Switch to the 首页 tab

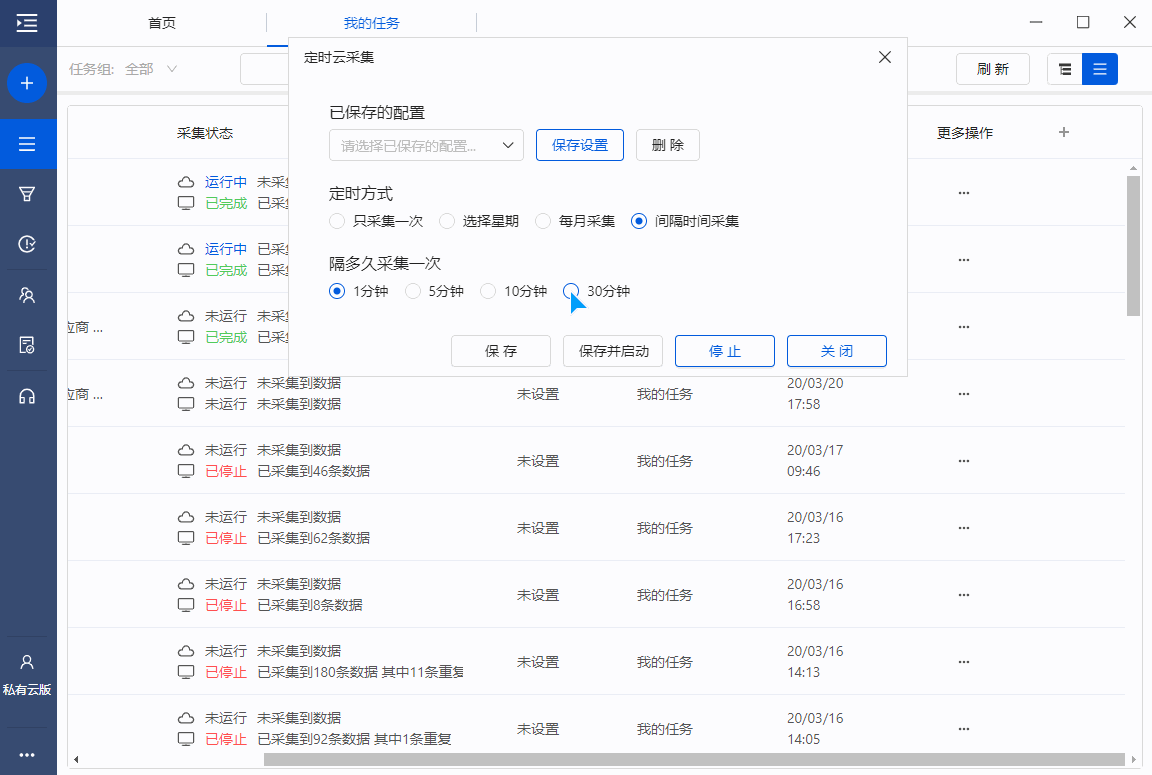pyautogui.click(x=161, y=23)
